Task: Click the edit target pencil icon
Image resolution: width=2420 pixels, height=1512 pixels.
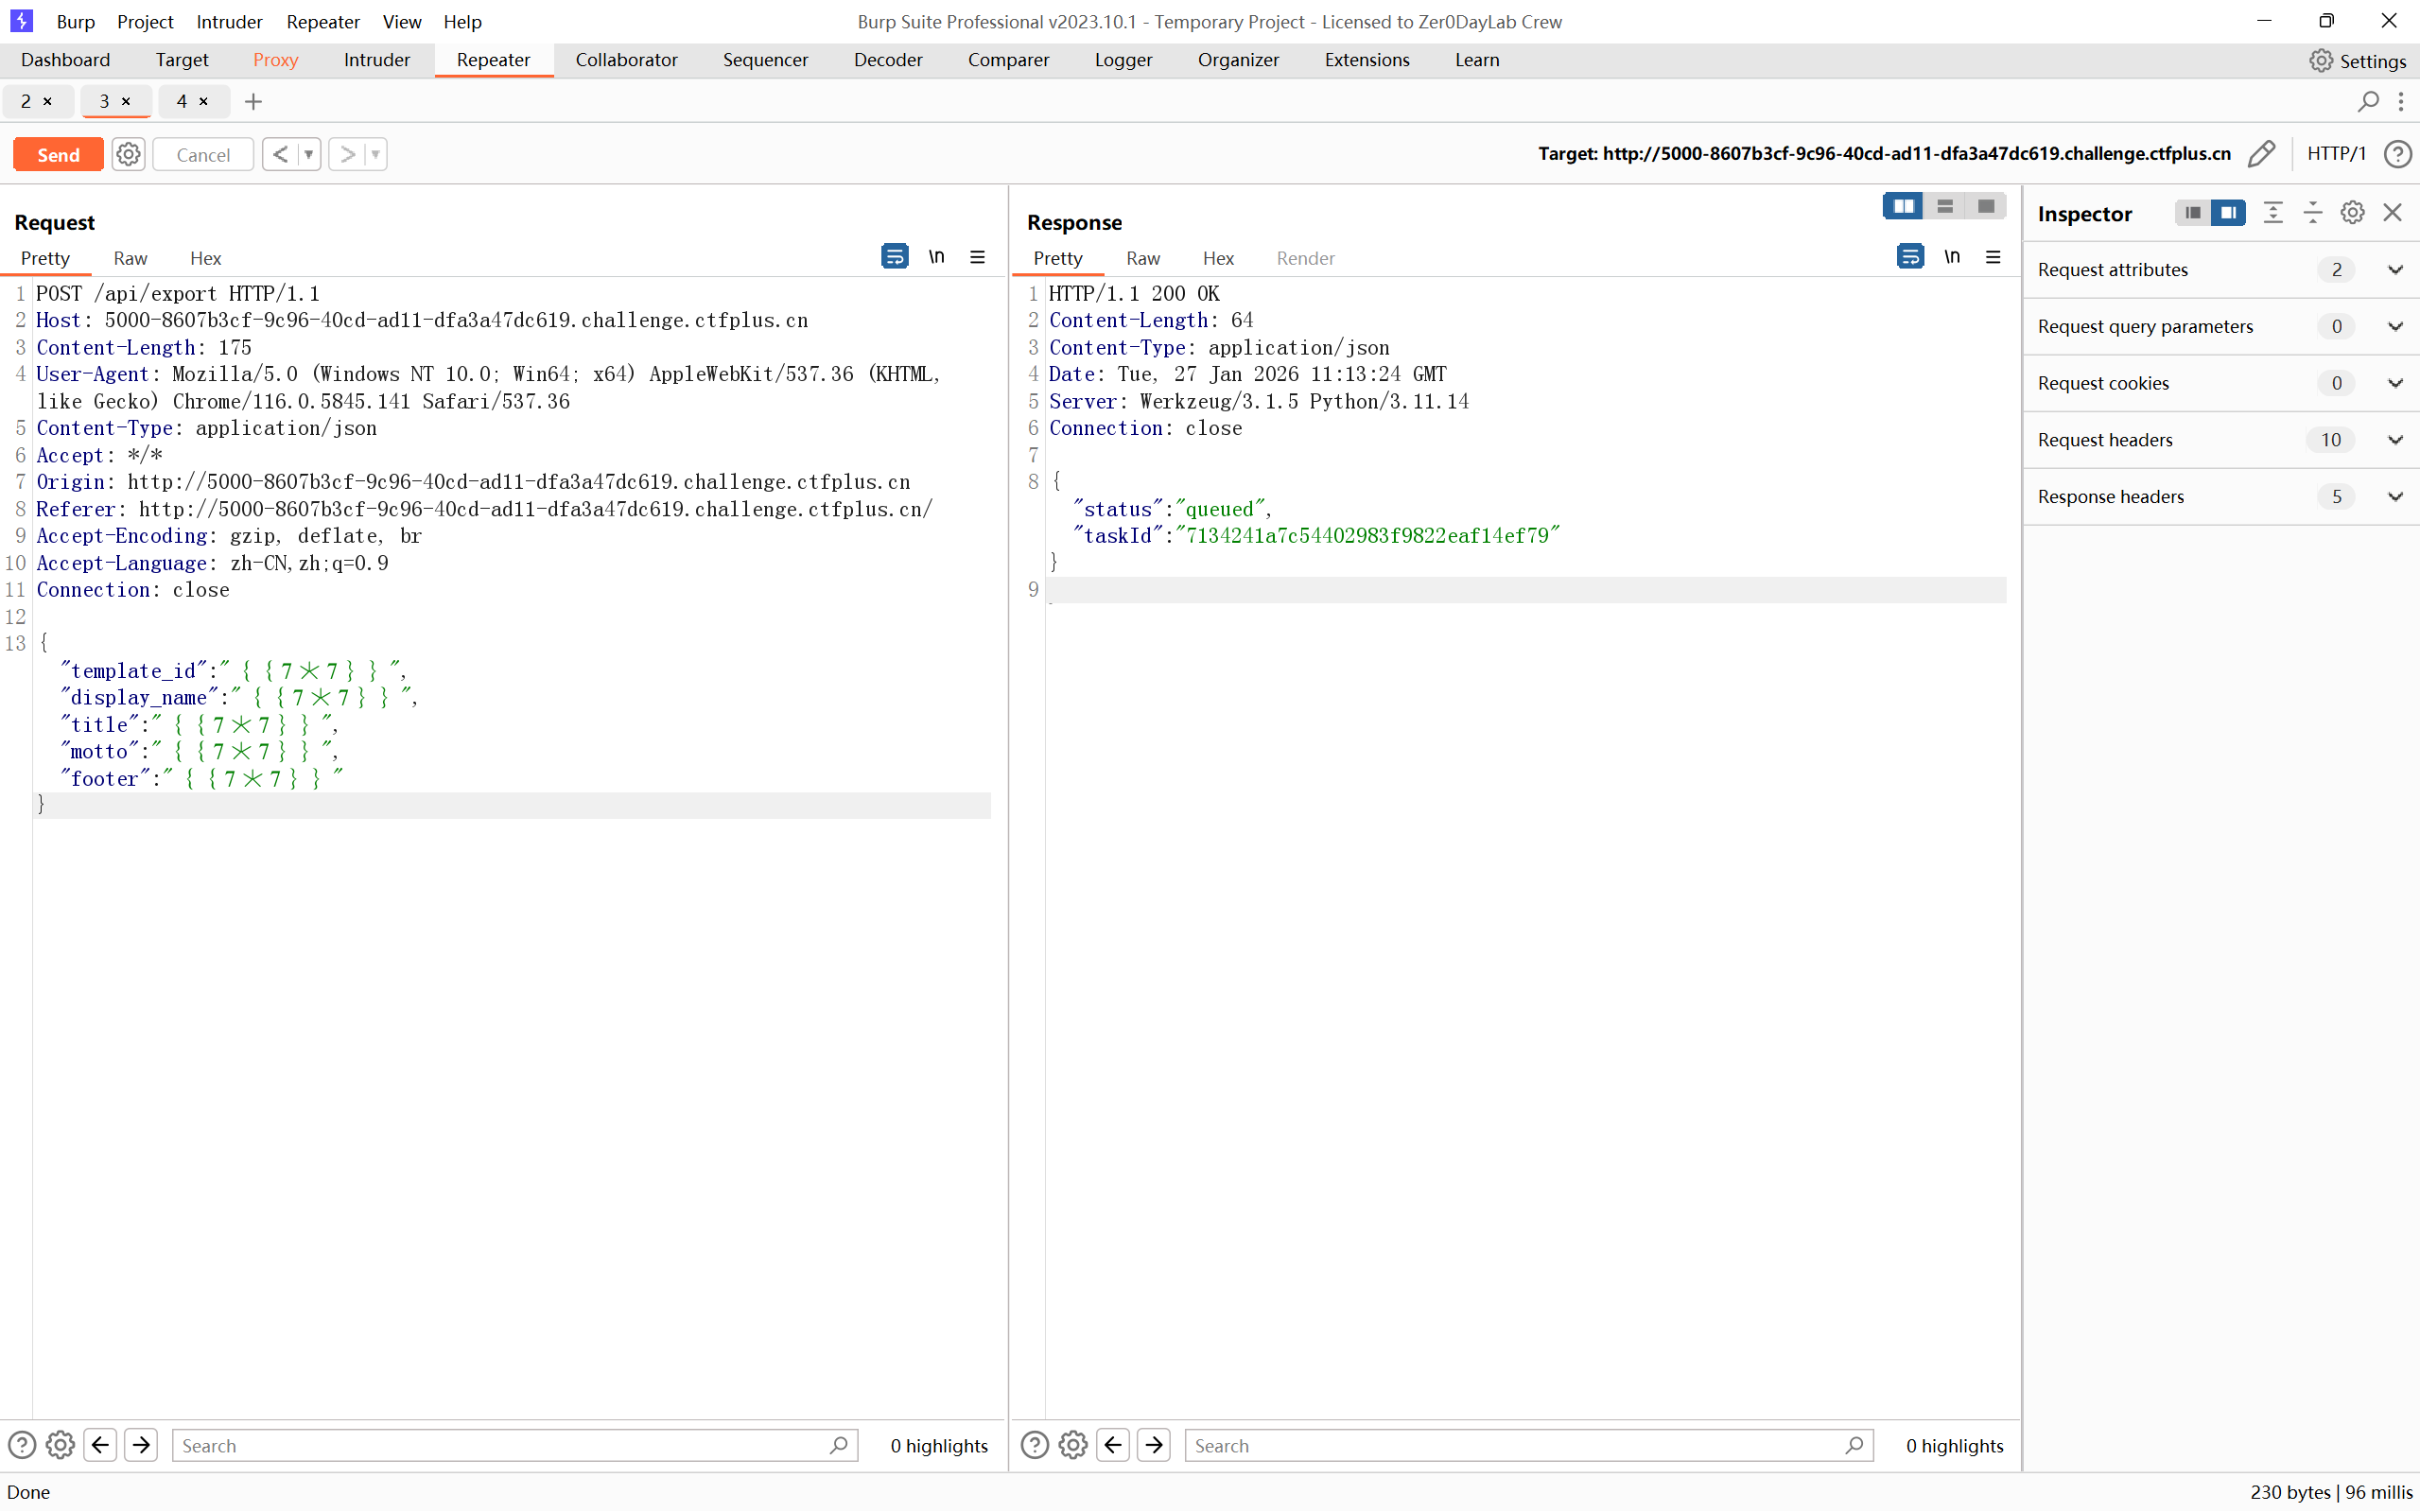Action: [2261, 154]
